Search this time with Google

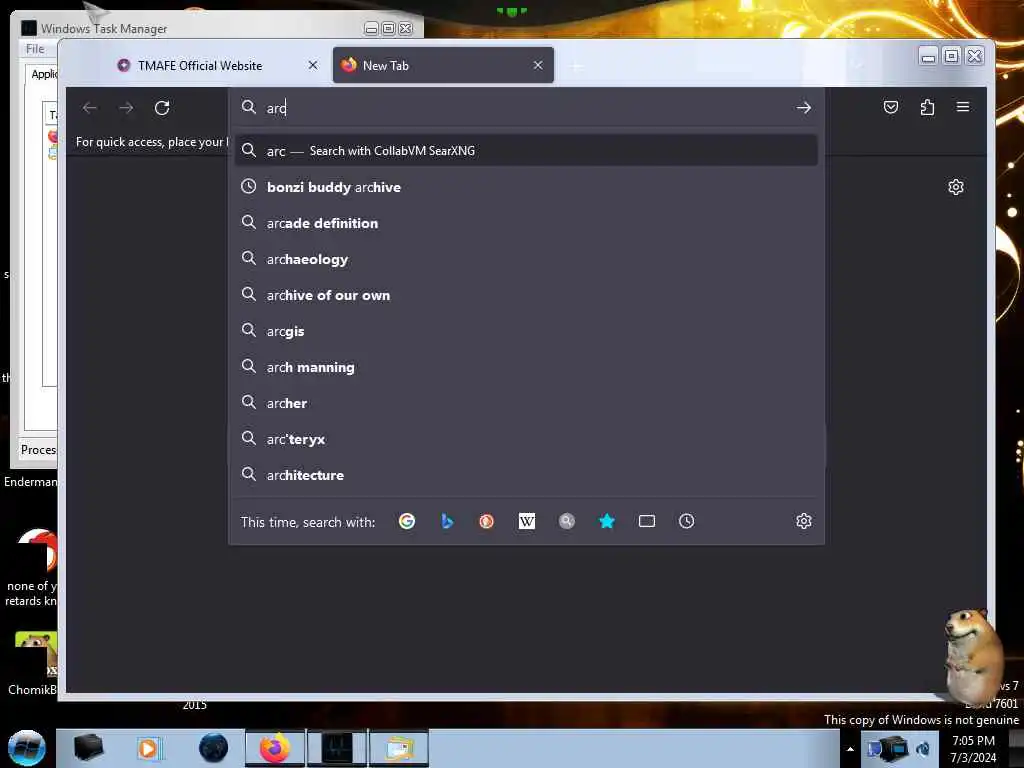pyautogui.click(x=407, y=521)
